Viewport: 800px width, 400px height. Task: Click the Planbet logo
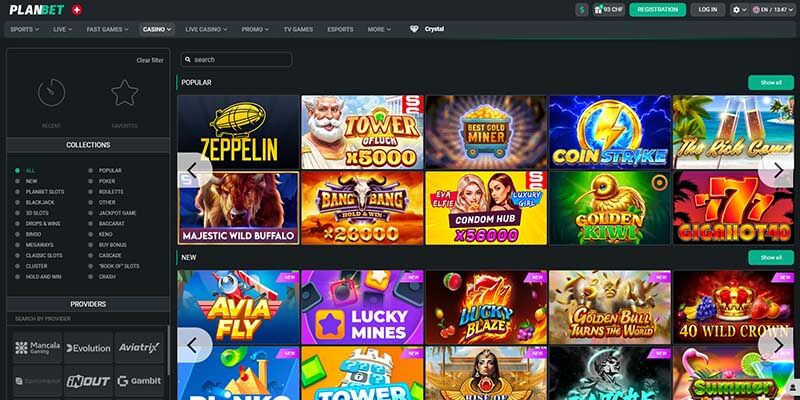[37, 10]
